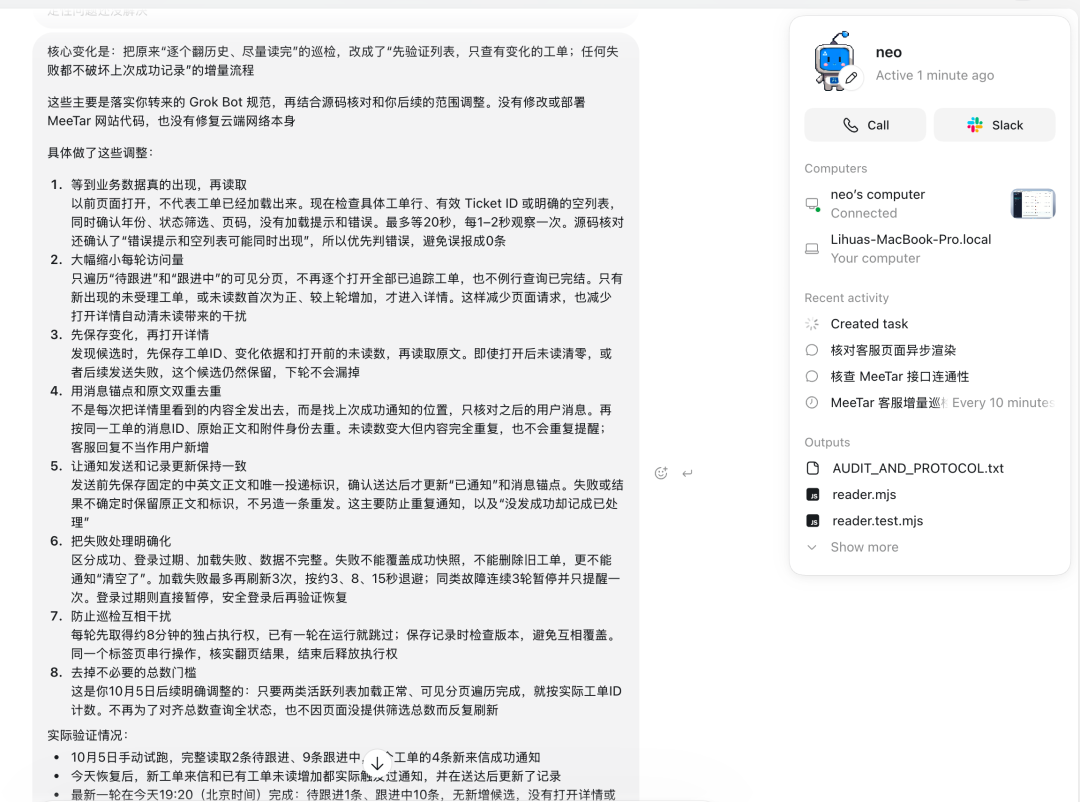Click the Computers section label

(x=835, y=168)
